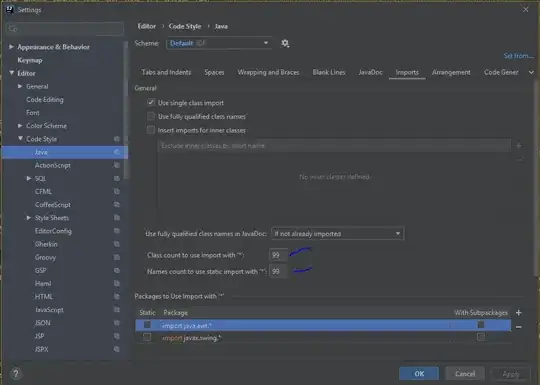Confirm settings with the OK button
Image resolution: width=540 pixels, height=385 pixels.
(x=419, y=374)
